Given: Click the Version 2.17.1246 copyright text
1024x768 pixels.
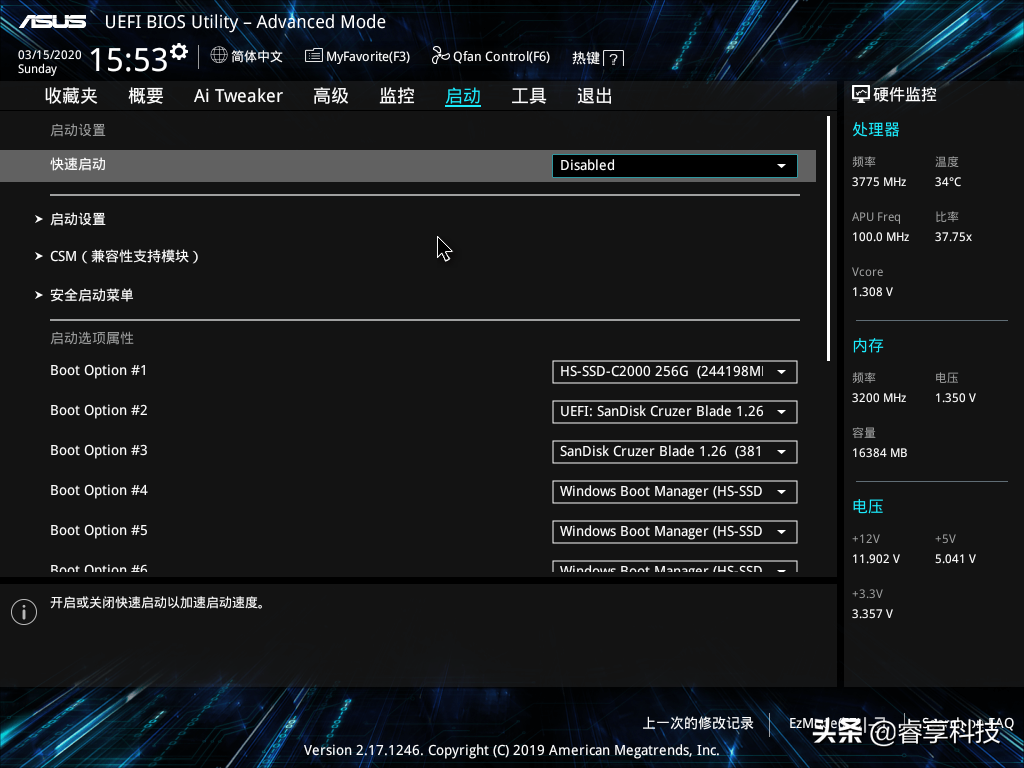Looking at the screenshot, I should pyautogui.click(x=511, y=750).
